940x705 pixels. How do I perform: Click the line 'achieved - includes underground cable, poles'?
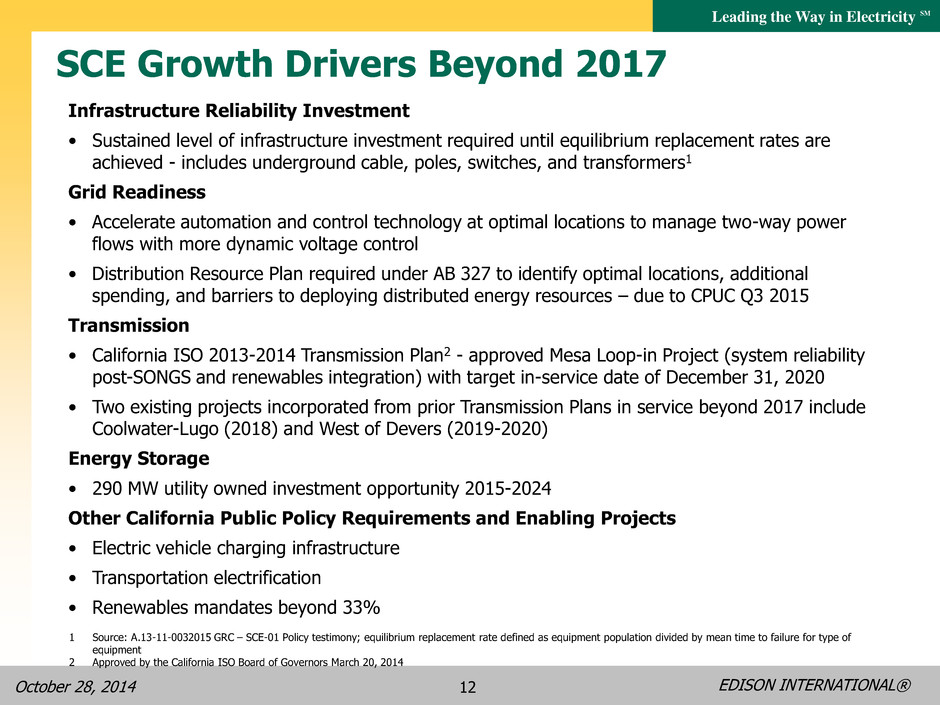pos(391,162)
